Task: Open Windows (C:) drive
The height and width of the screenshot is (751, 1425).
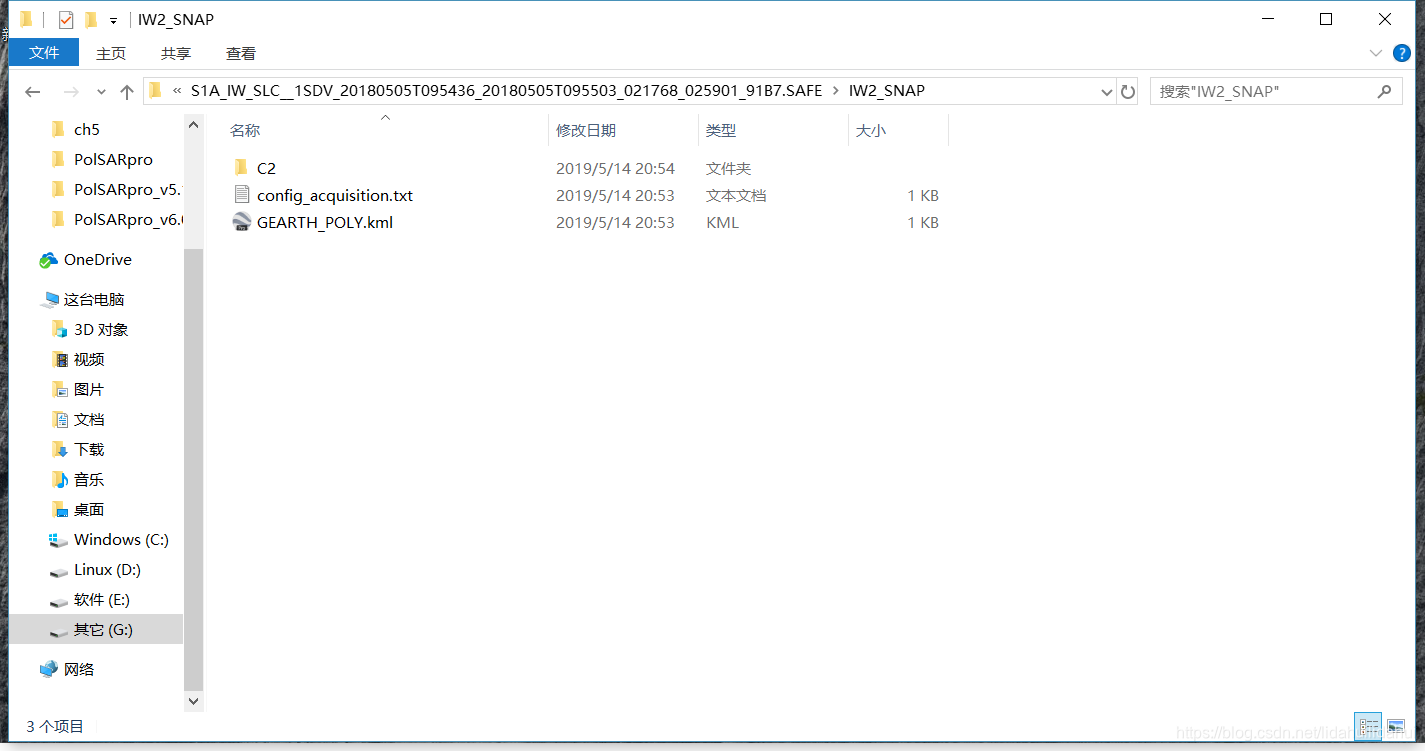Action: [x=121, y=540]
